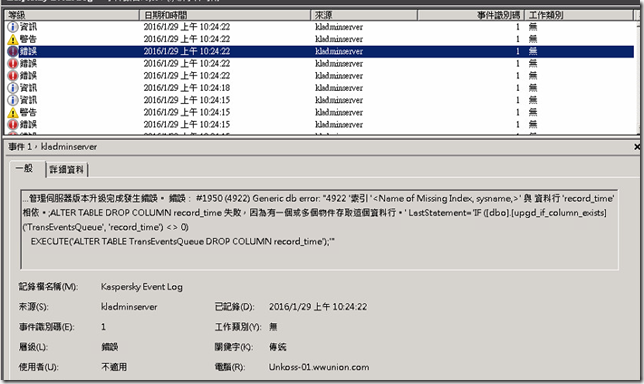Click the 警告 label in the 10:24:22 warning row

click(x=28, y=39)
